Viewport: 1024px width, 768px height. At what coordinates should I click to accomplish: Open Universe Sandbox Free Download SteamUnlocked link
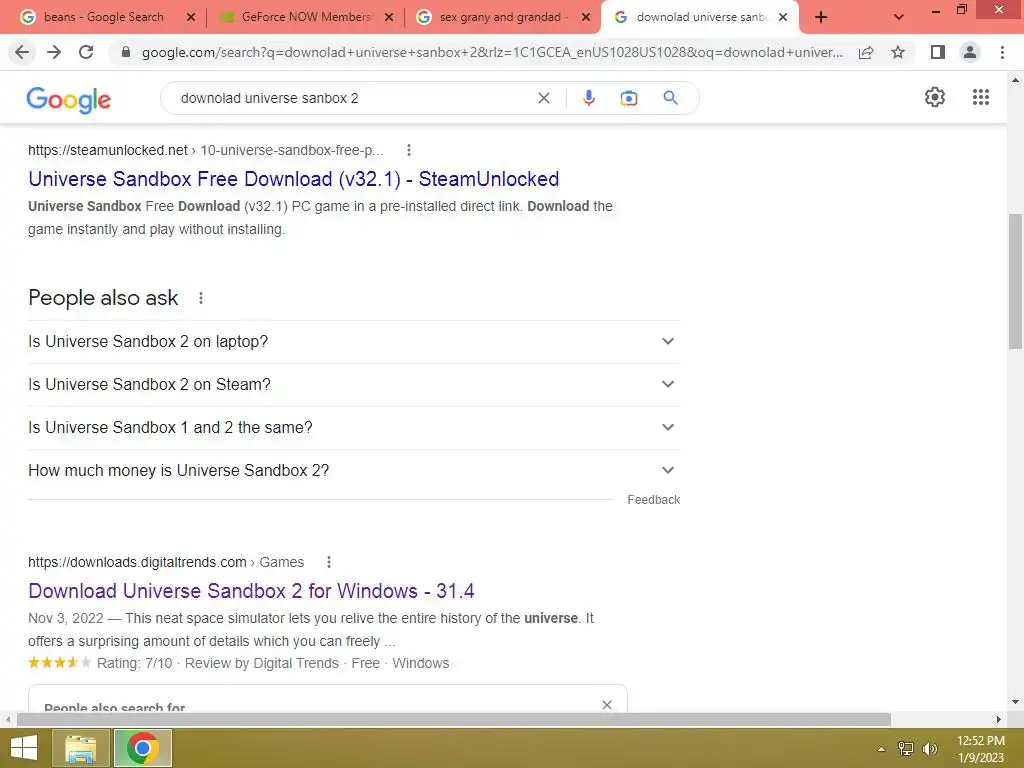pyautogui.click(x=294, y=179)
